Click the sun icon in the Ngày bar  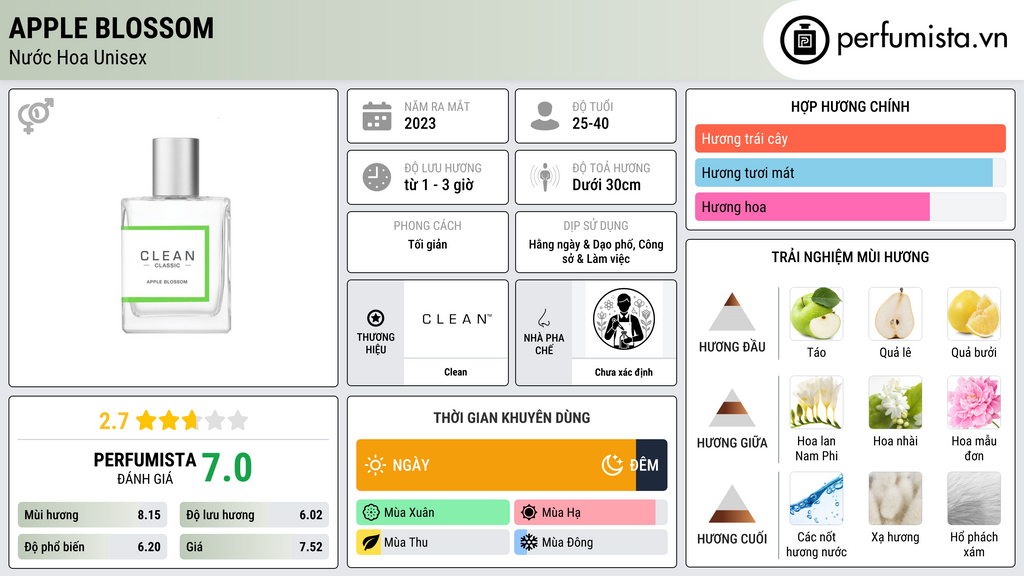click(375, 465)
